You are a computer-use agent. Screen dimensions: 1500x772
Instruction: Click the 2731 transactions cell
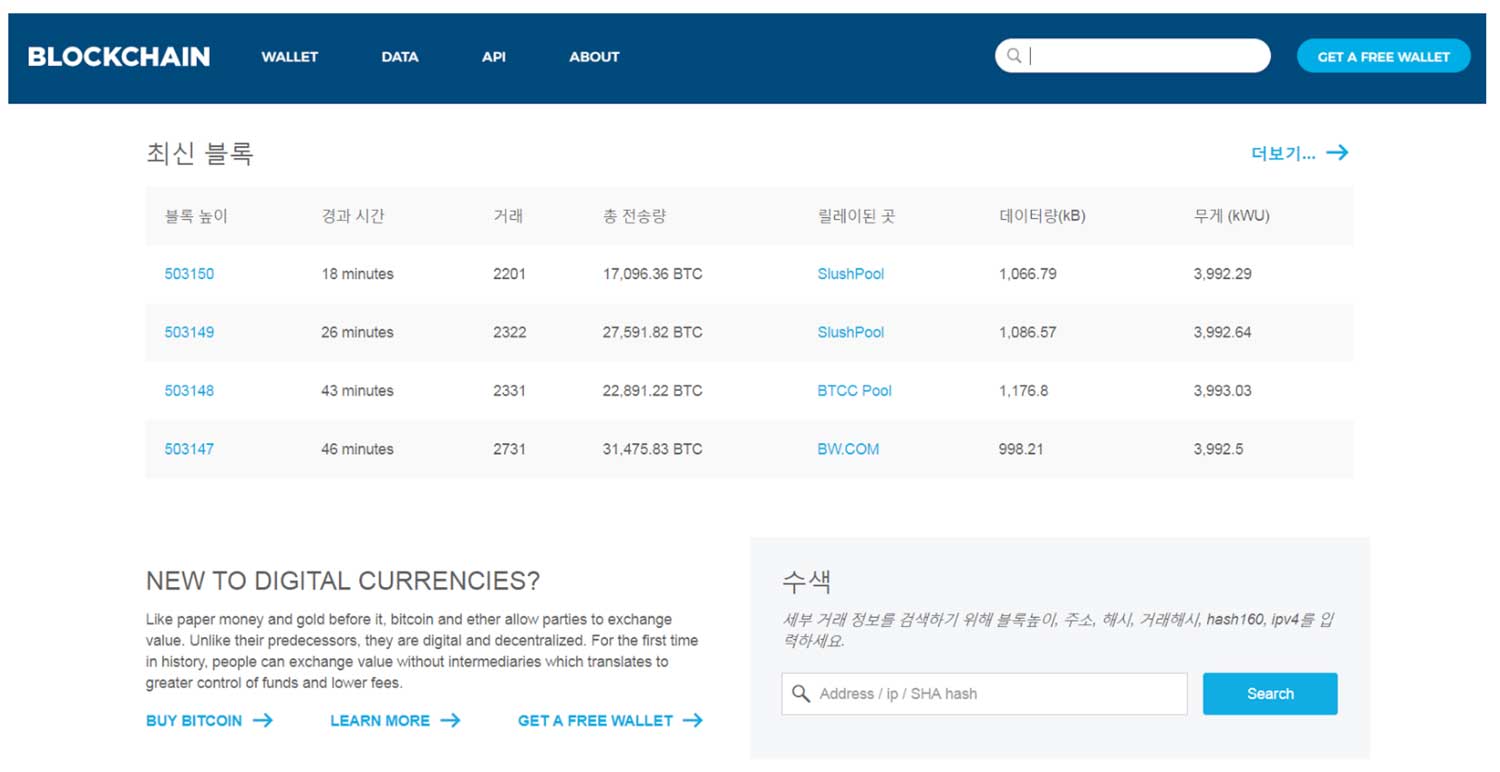click(509, 449)
